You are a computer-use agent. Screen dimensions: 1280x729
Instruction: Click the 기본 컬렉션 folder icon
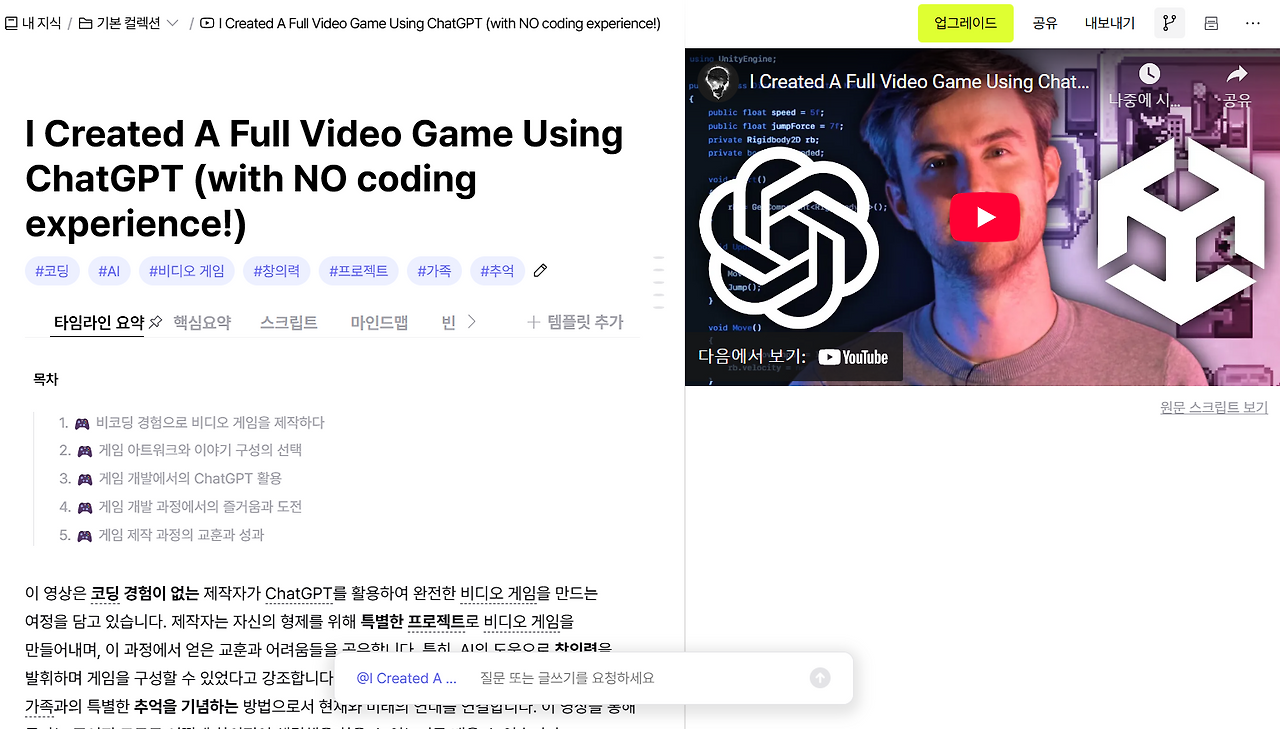coord(85,23)
